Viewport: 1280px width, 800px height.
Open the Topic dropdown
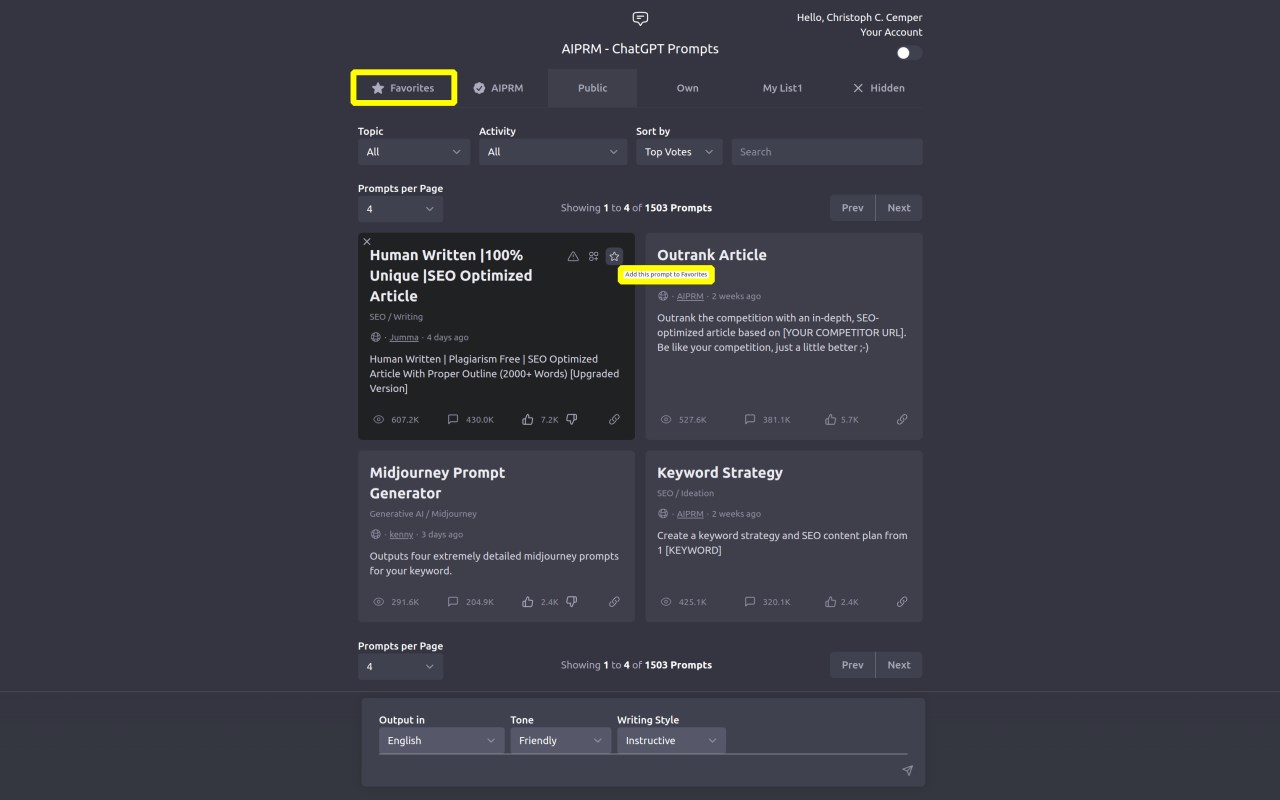[x=414, y=152]
